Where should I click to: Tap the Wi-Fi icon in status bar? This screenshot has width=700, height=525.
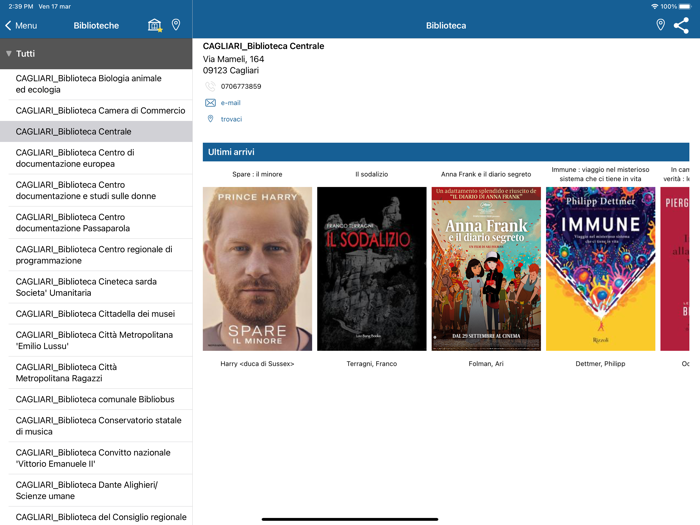click(654, 6)
